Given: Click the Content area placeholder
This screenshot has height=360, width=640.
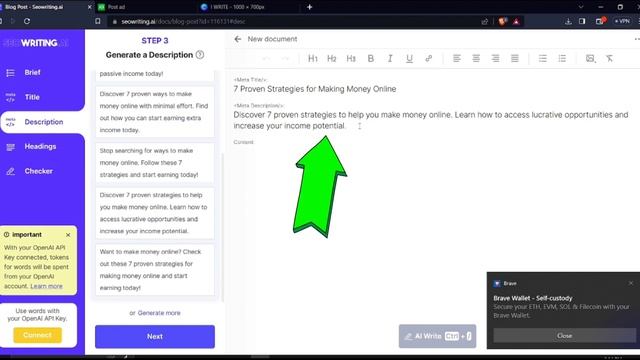Looking at the screenshot, I should point(244,142).
